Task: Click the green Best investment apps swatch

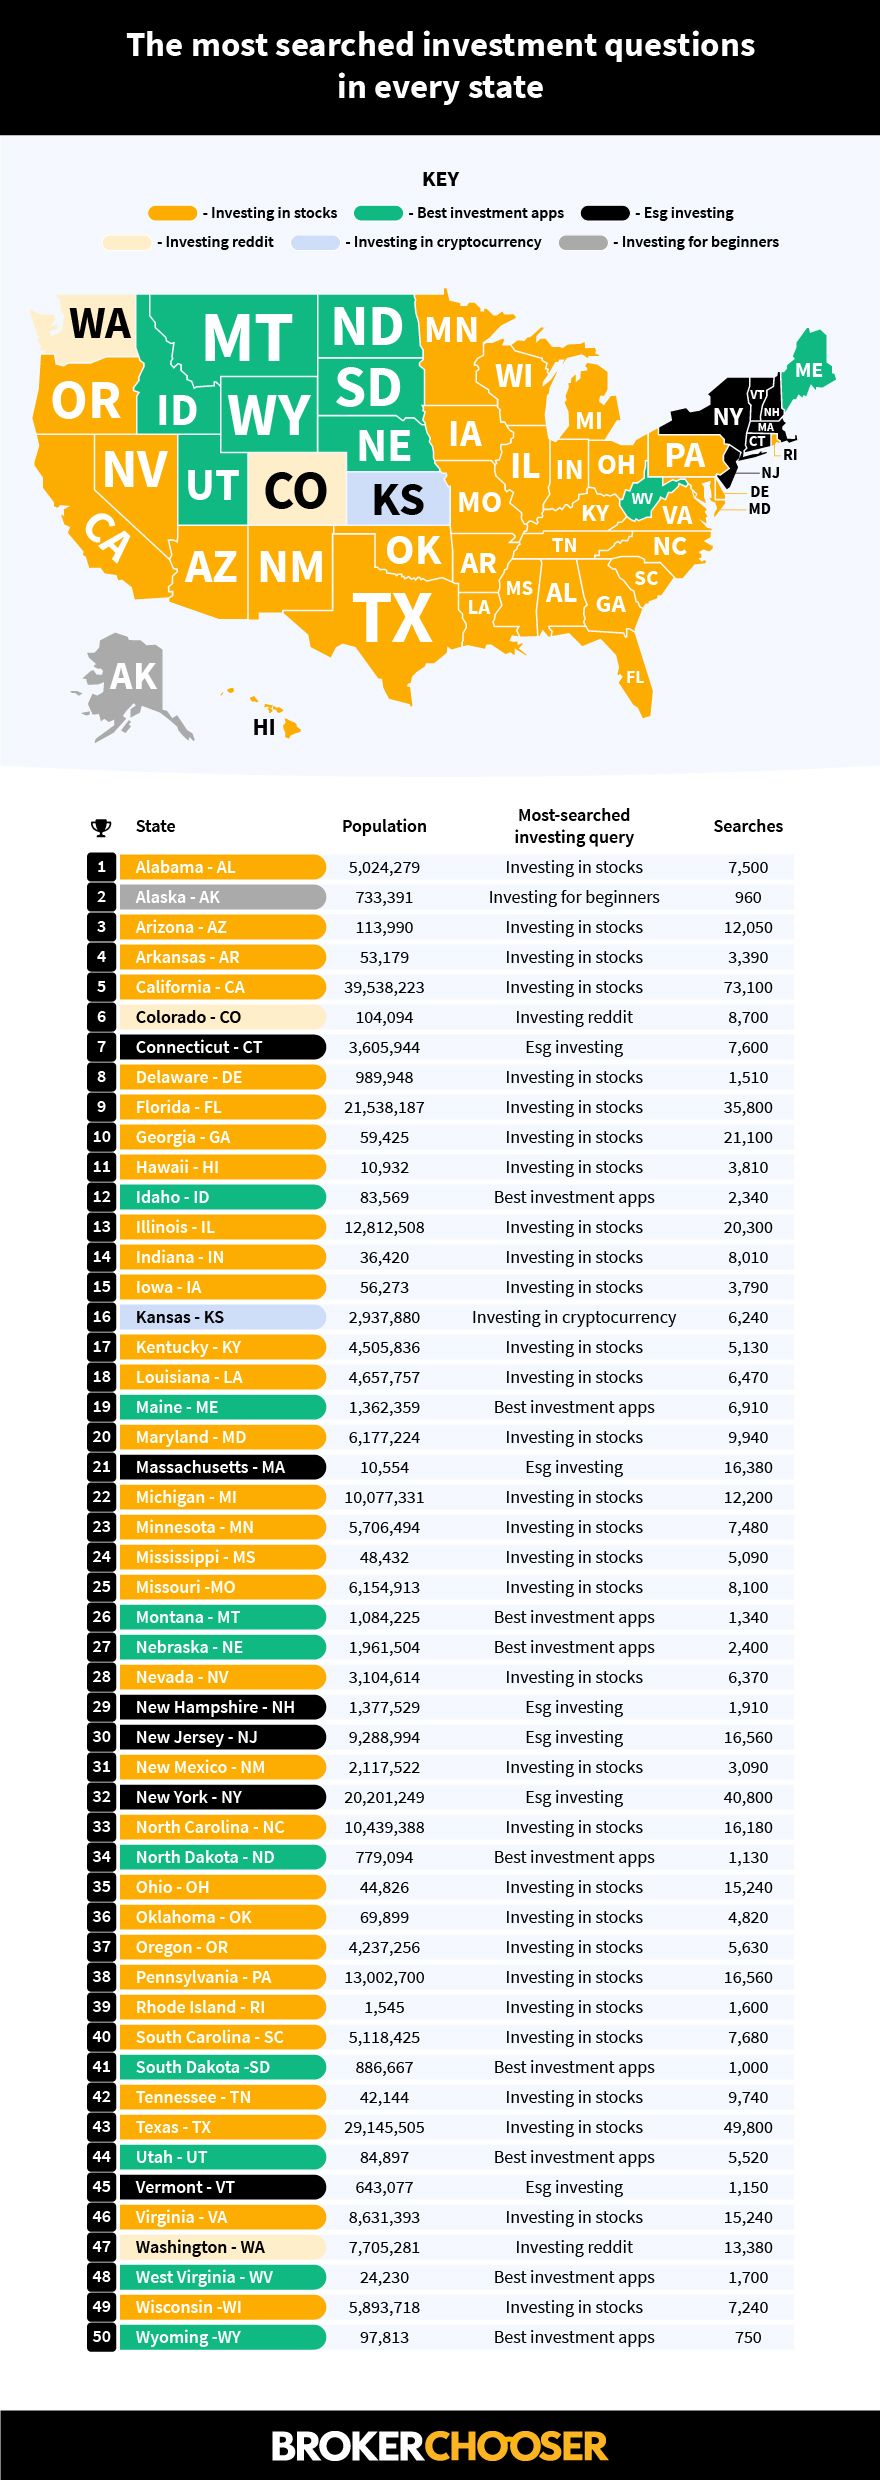Action: (x=378, y=213)
